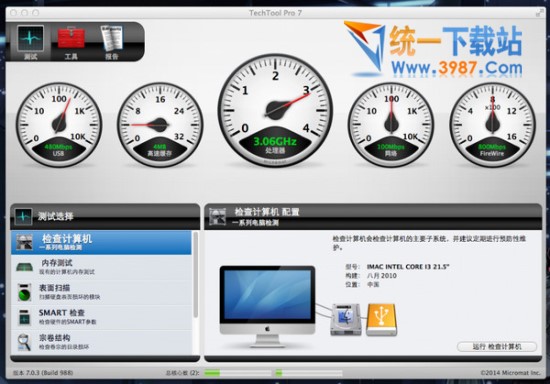Viewport: 550px width, 384px height.
Task: Select 宗卷结构 test entry
Action: click(x=101, y=342)
